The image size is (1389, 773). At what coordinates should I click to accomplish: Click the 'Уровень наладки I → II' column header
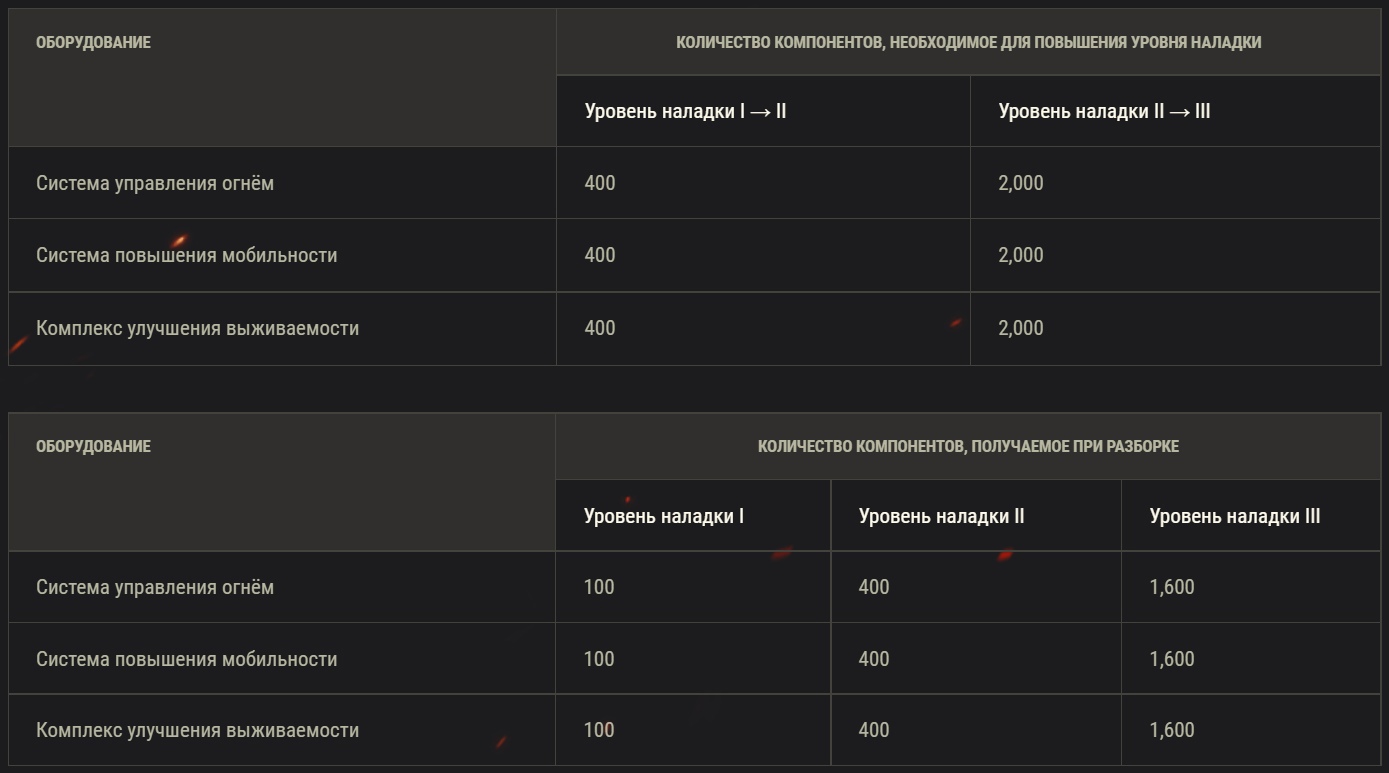685,111
